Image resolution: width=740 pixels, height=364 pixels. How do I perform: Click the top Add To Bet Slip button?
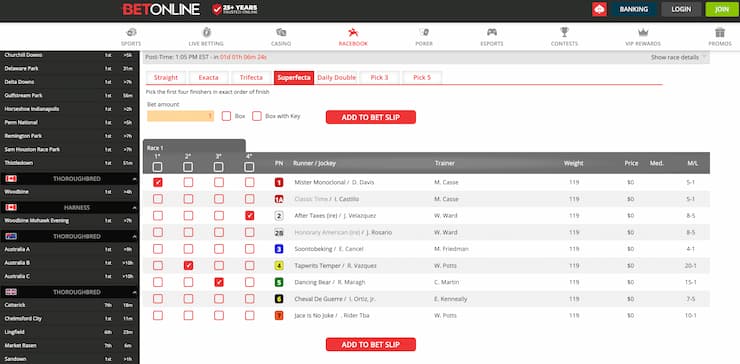coord(370,117)
